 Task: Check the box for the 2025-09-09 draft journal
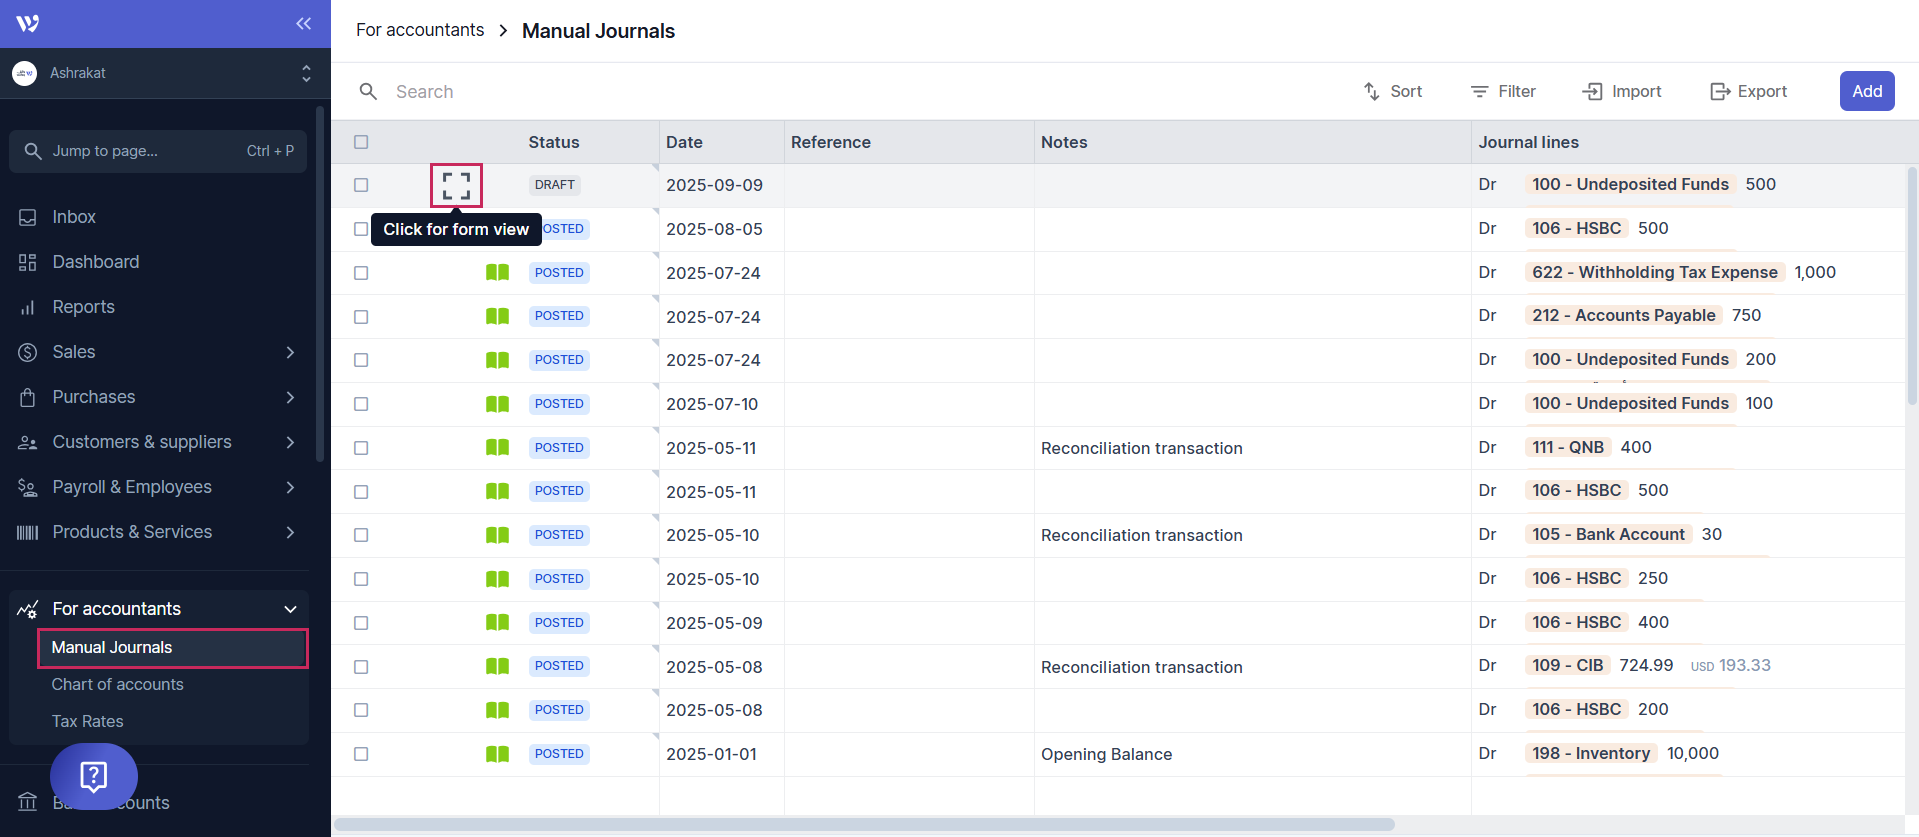coord(361,185)
